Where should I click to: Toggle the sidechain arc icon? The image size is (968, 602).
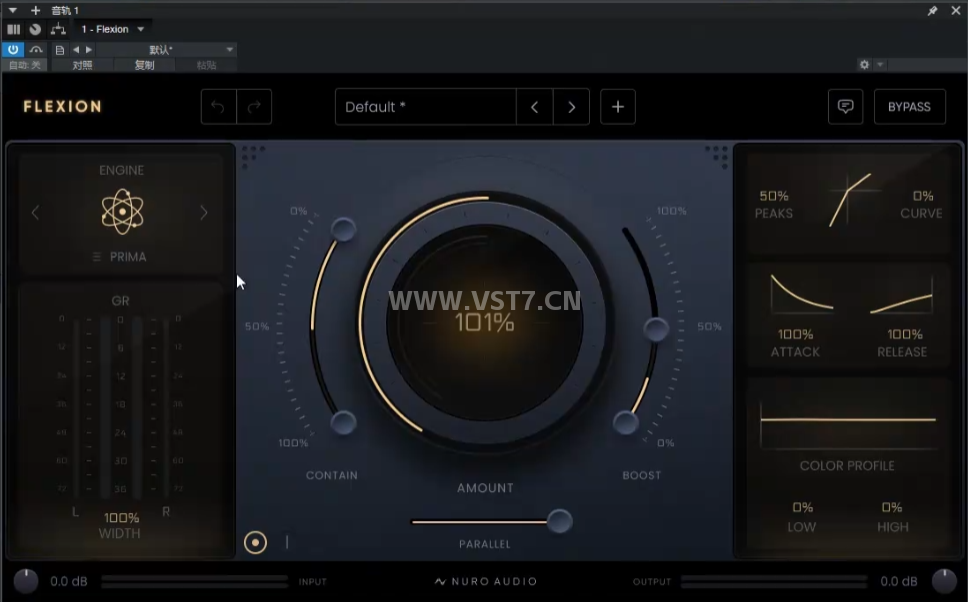coord(36,49)
